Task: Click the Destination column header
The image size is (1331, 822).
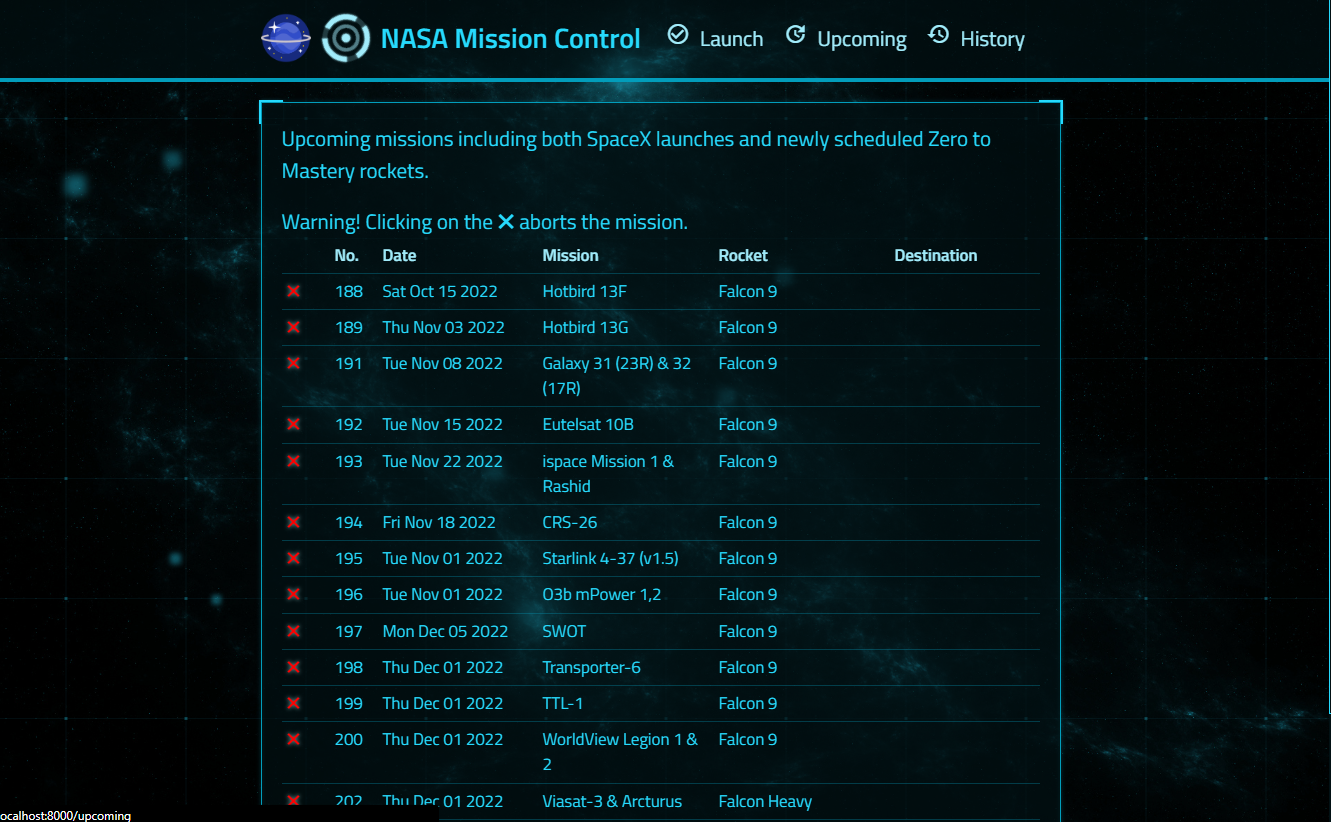Action: pos(936,255)
